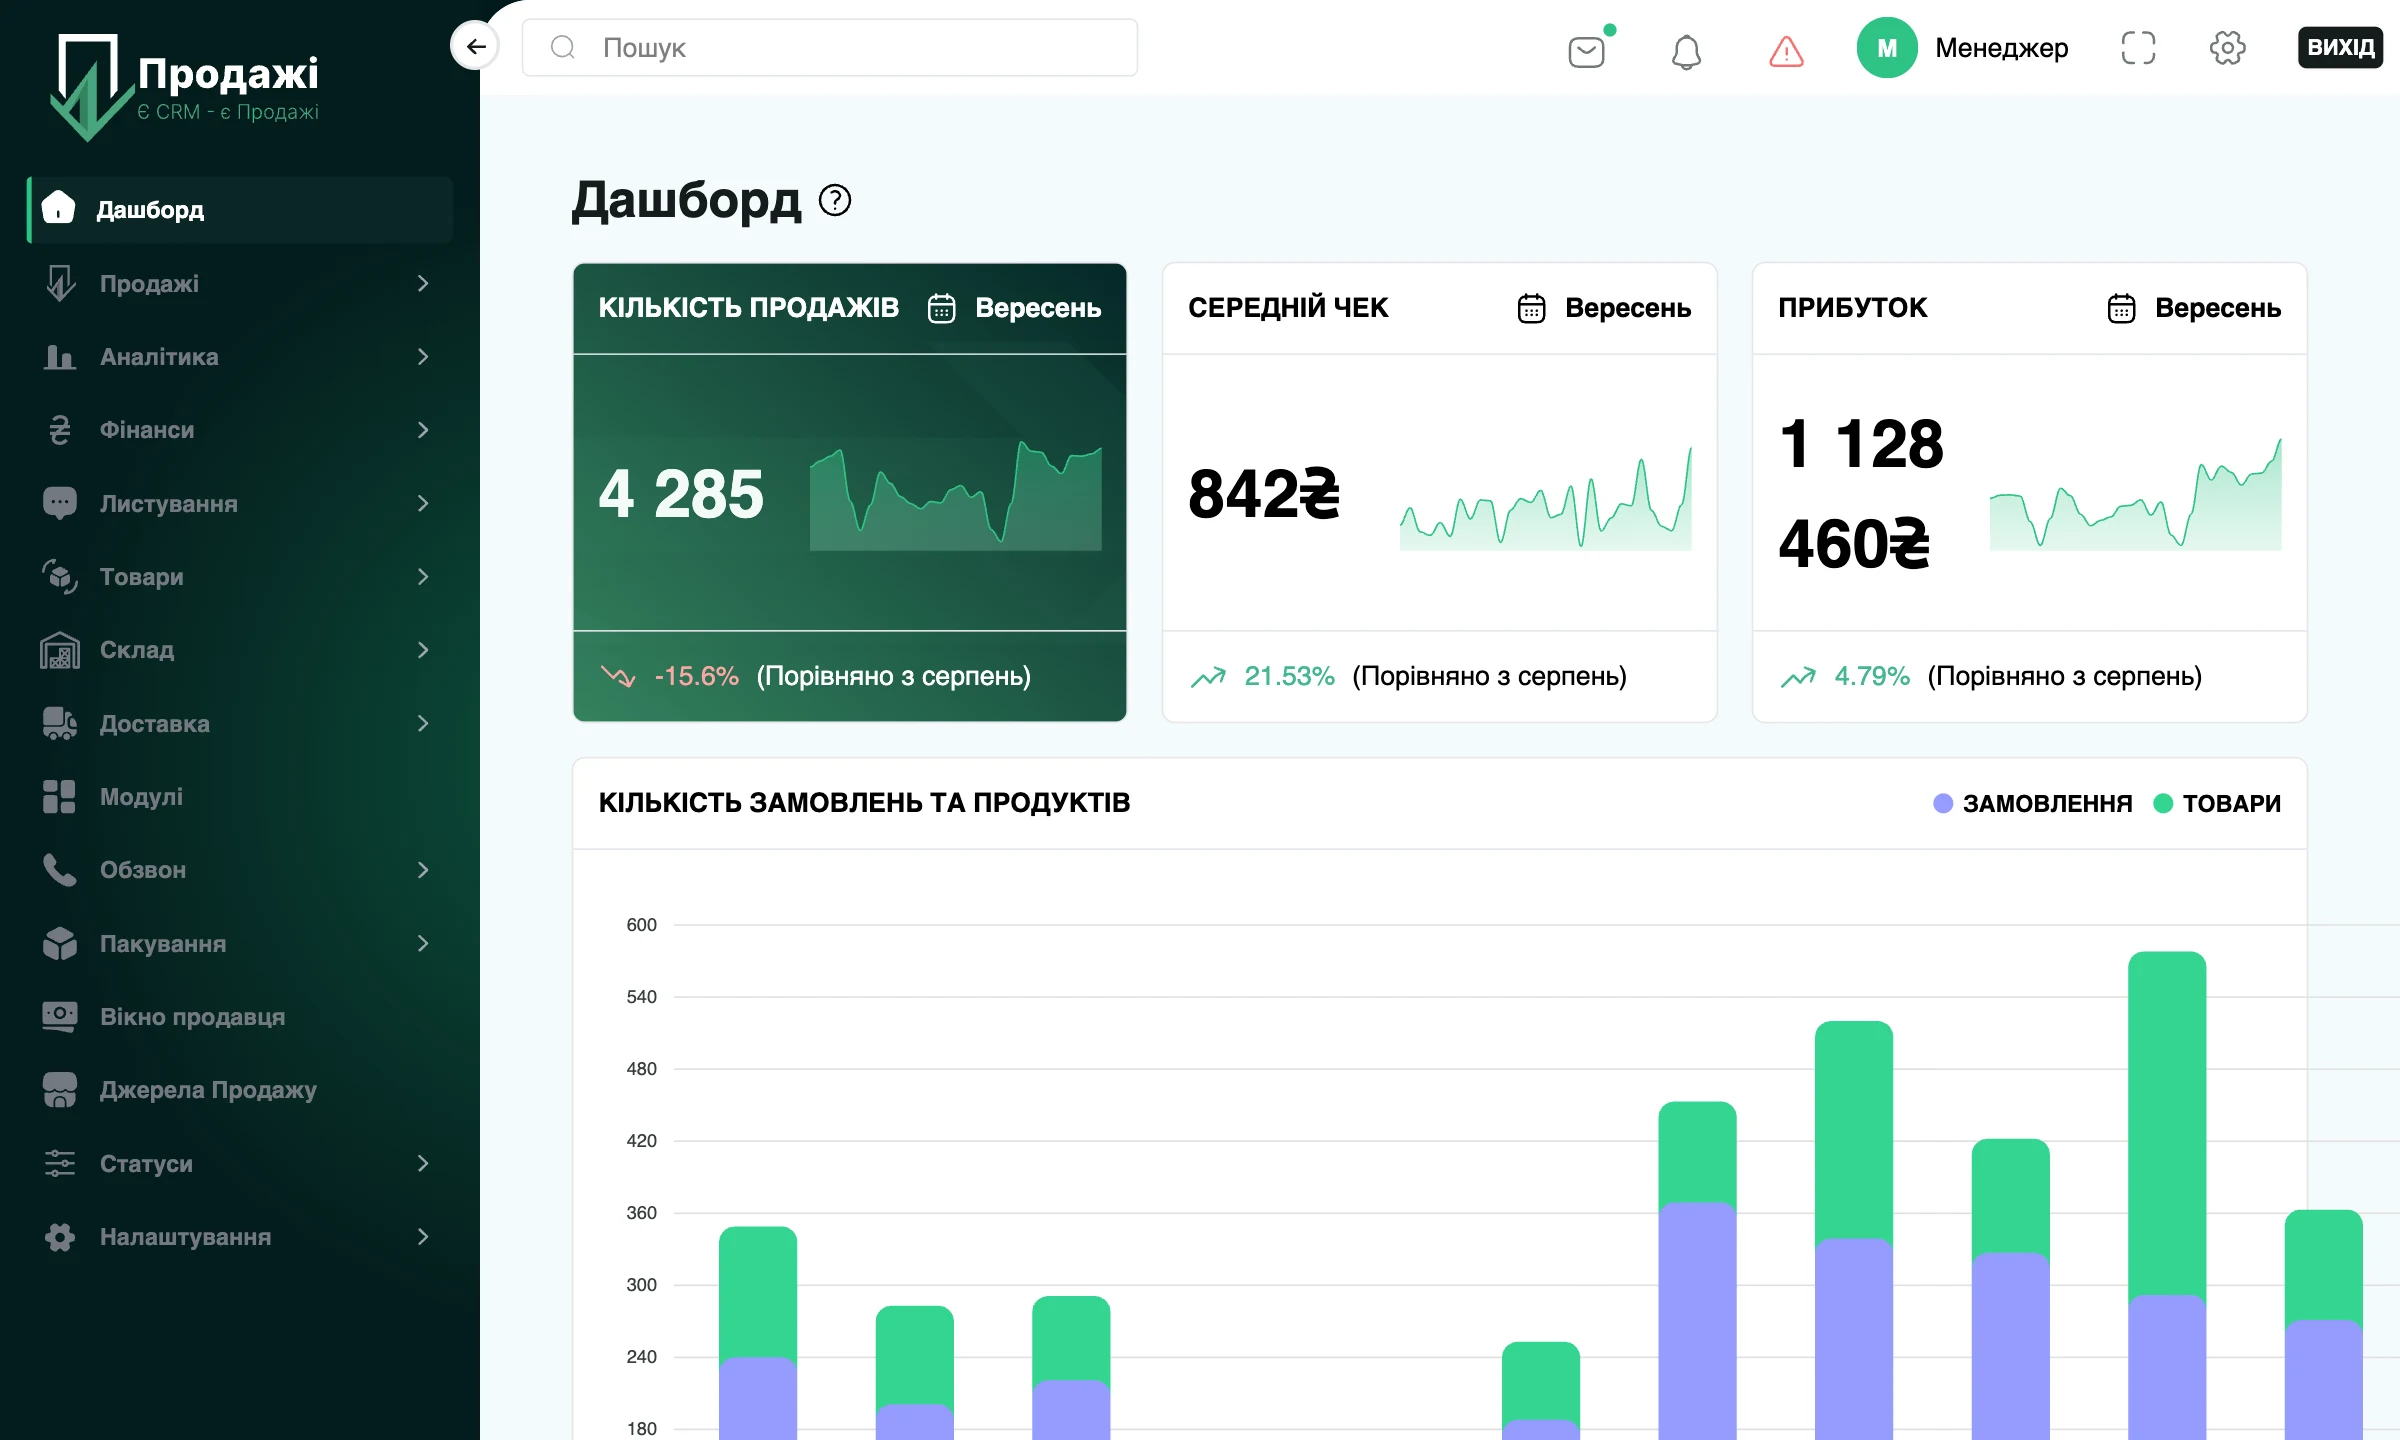Viewport: 2400px width, 1440px height.
Task: Click the green M avatar
Action: [1887, 47]
